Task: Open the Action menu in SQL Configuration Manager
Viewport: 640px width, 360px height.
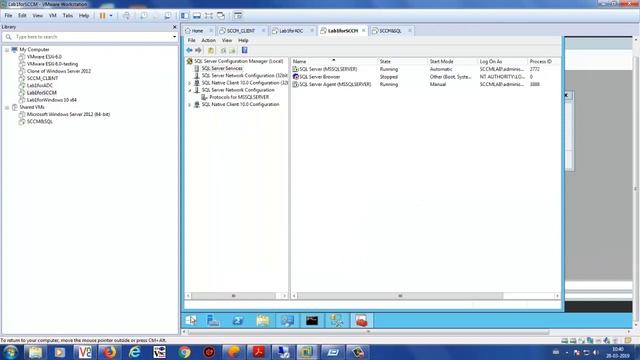Action: coord(208,40)
